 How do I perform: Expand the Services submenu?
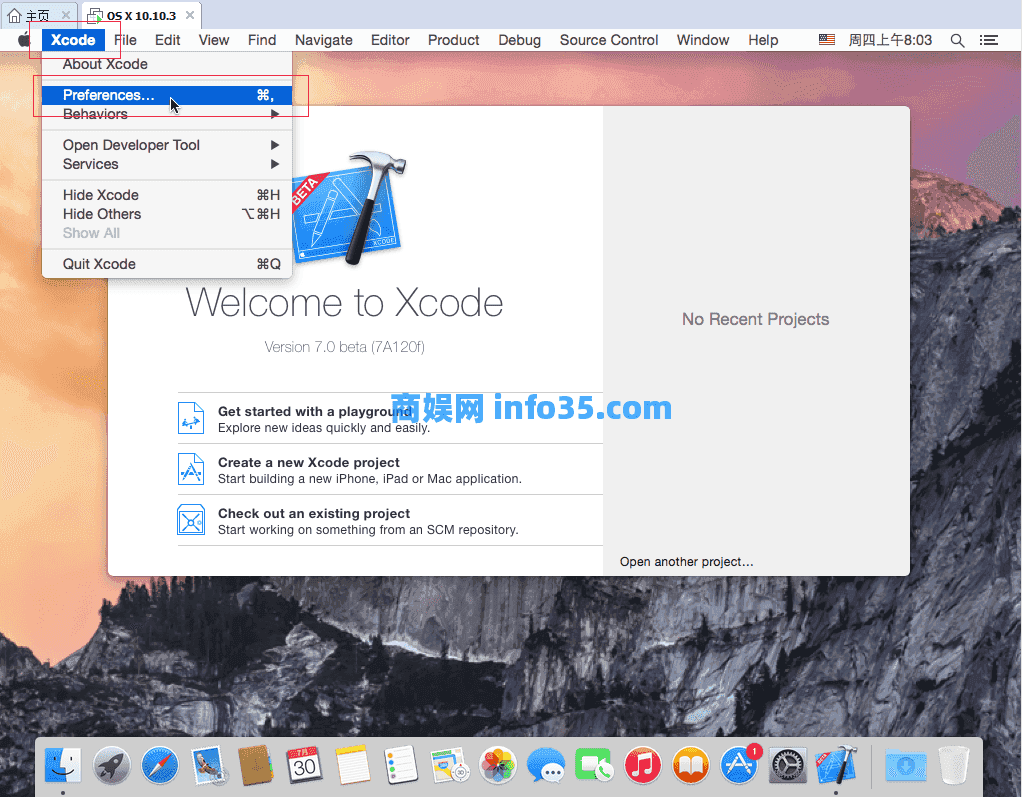pyautogui.click(x=167, y=164)
